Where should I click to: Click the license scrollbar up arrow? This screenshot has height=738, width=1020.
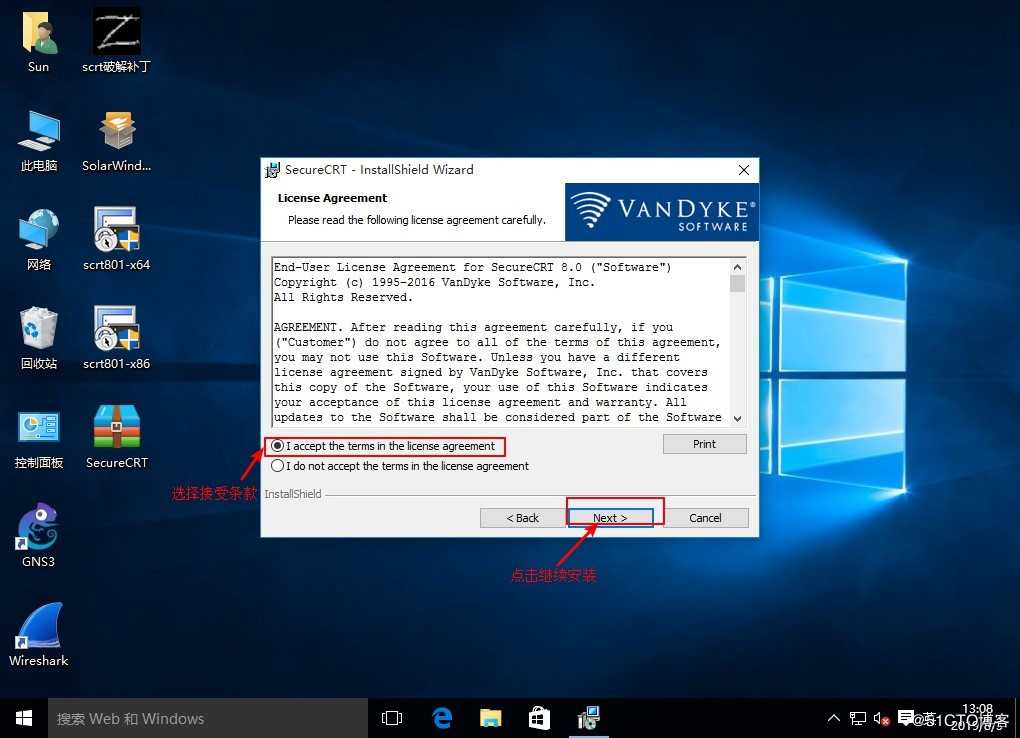[x=737, y=267]
